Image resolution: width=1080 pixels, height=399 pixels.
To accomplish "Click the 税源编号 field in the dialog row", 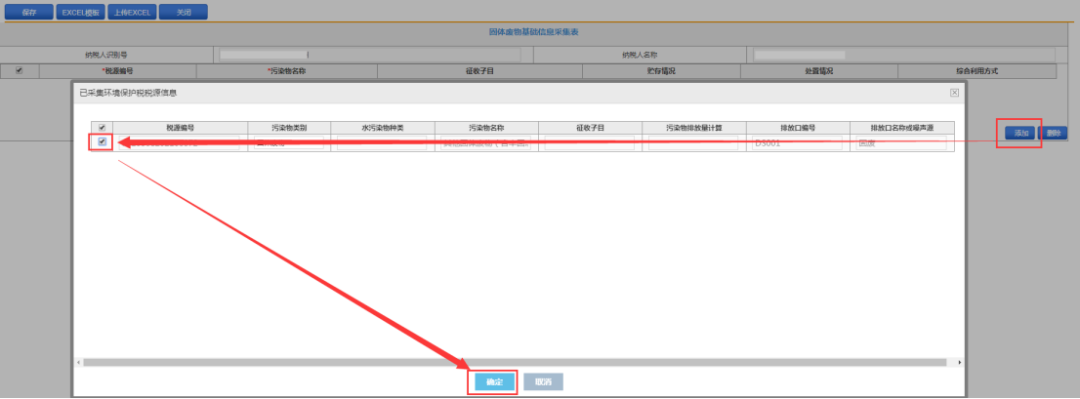I will pyautogui.click(x=179, y=143).
